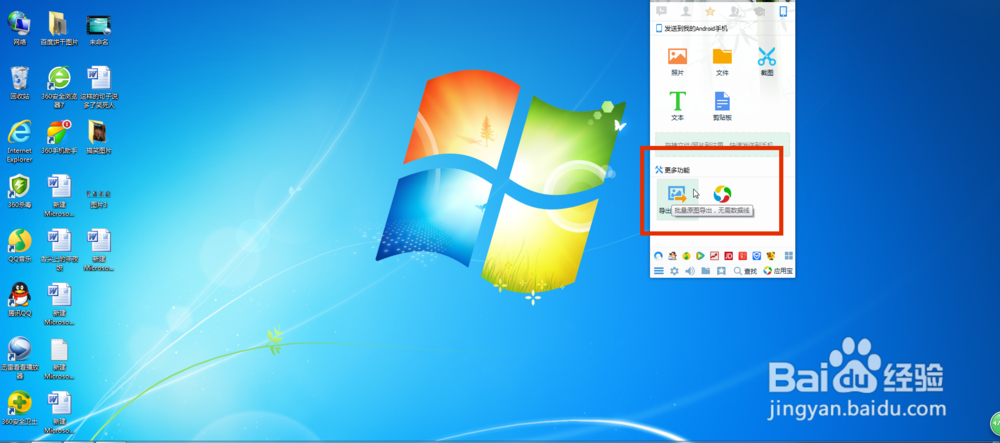Launch 360安全卫士 desktop shortcut
Viewport: 1000px width, 443px height.
[x=20, y=409]
